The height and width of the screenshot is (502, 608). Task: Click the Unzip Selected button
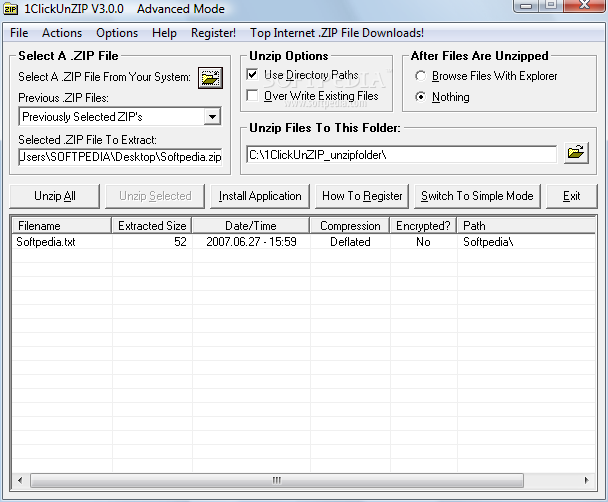pos(155,196)
